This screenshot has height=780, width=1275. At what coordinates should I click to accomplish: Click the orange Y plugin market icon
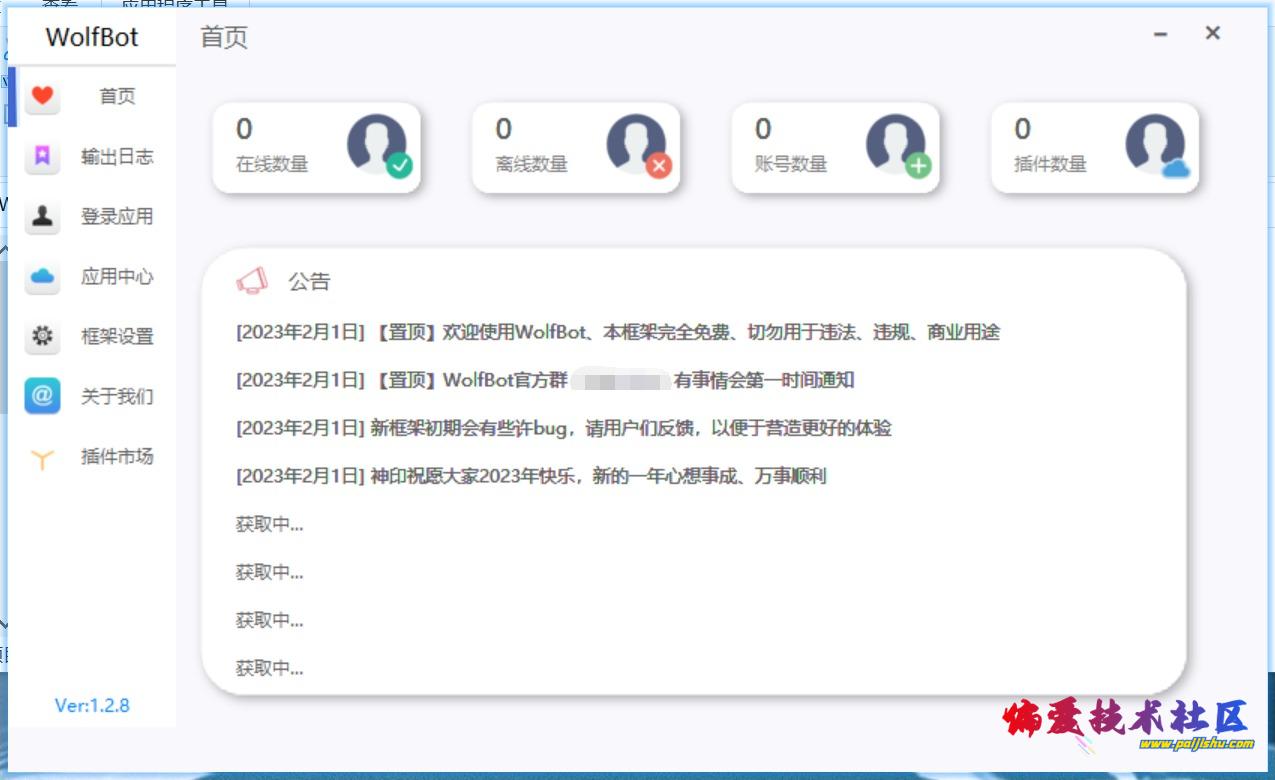(x=42, y=458)
